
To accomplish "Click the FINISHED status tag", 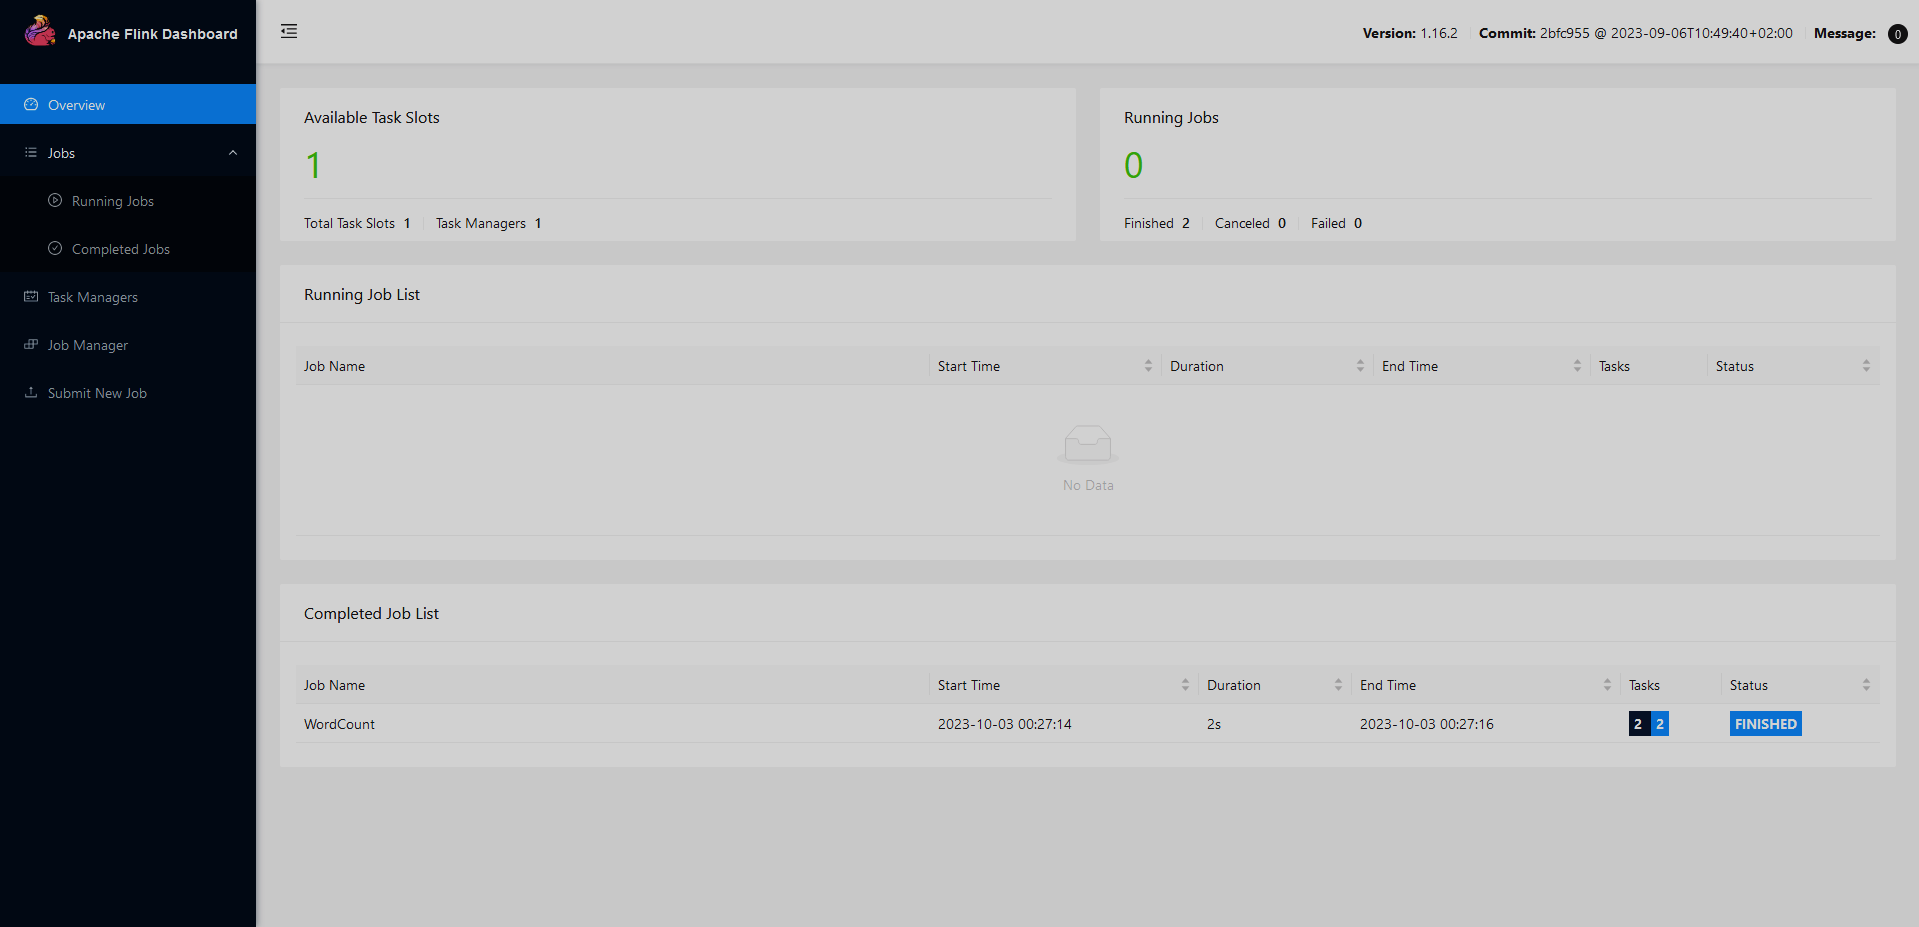I will 1765,724.
